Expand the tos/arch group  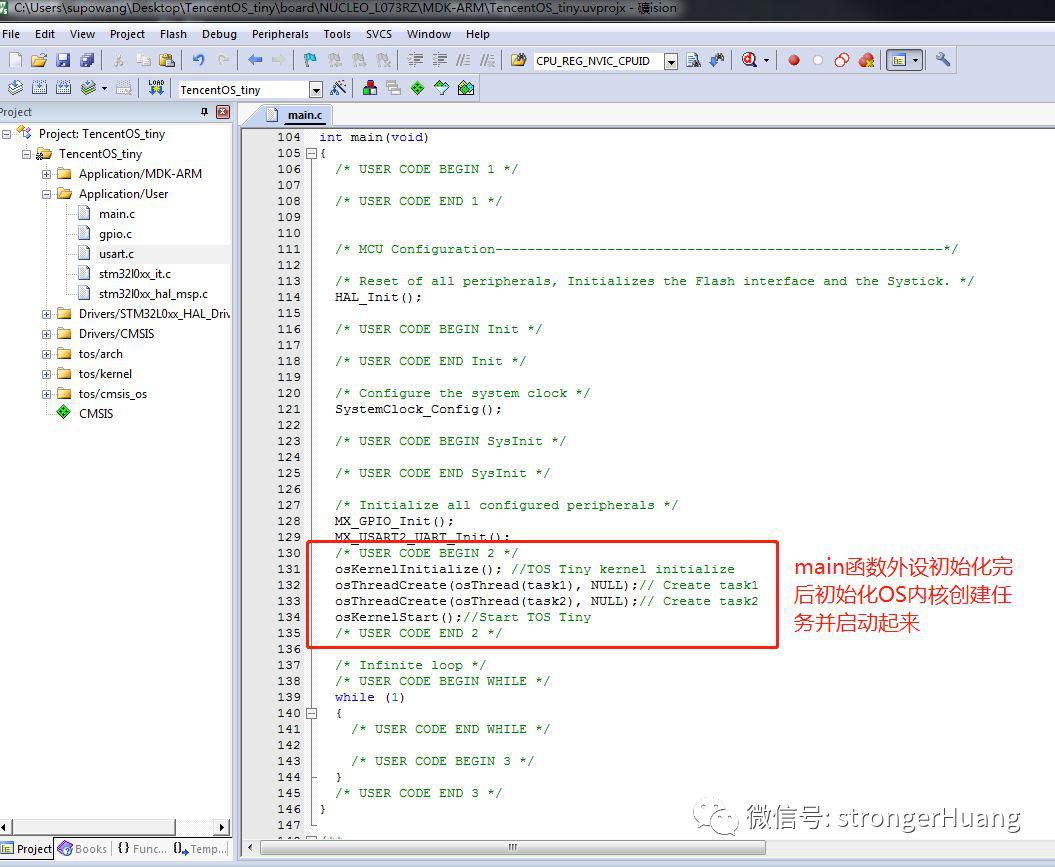[46, 354]
